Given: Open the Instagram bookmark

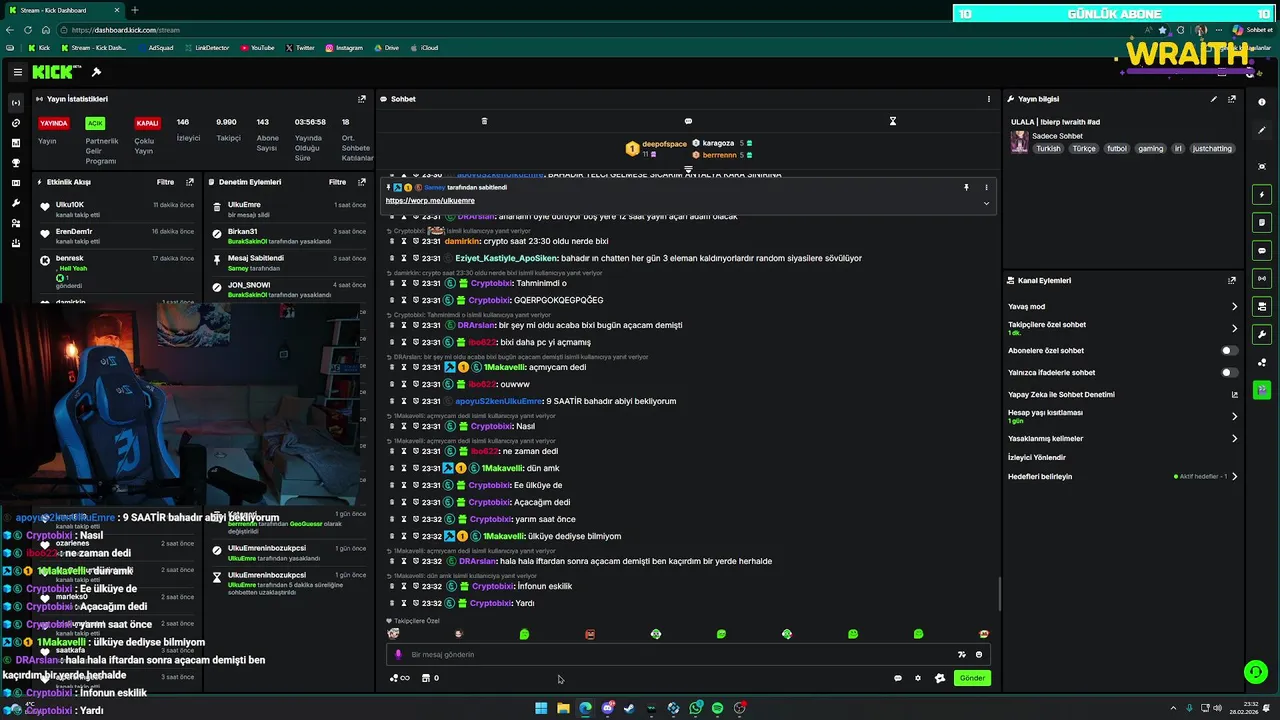Looking at the screenshot, I should tap(344, 48).
